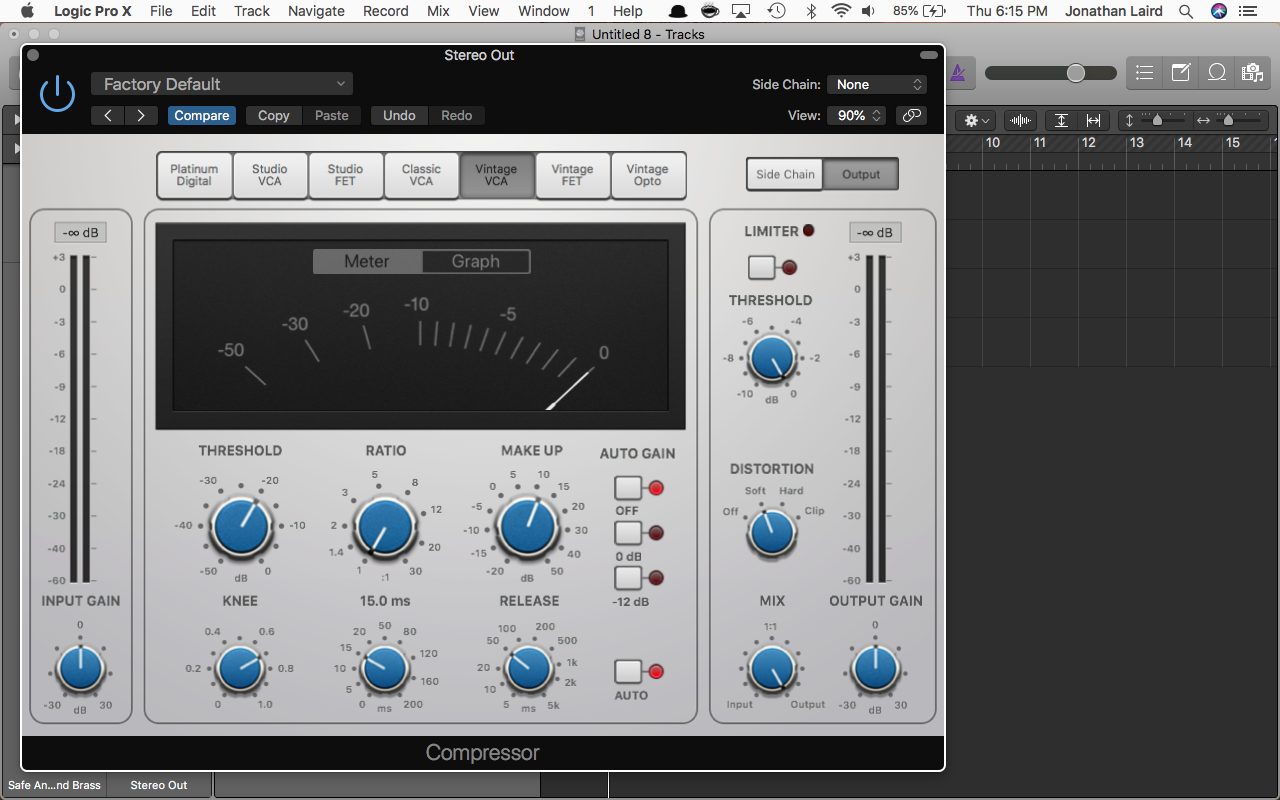Click the Input Gain knob

pyautogui.click(x=80, y=668)
